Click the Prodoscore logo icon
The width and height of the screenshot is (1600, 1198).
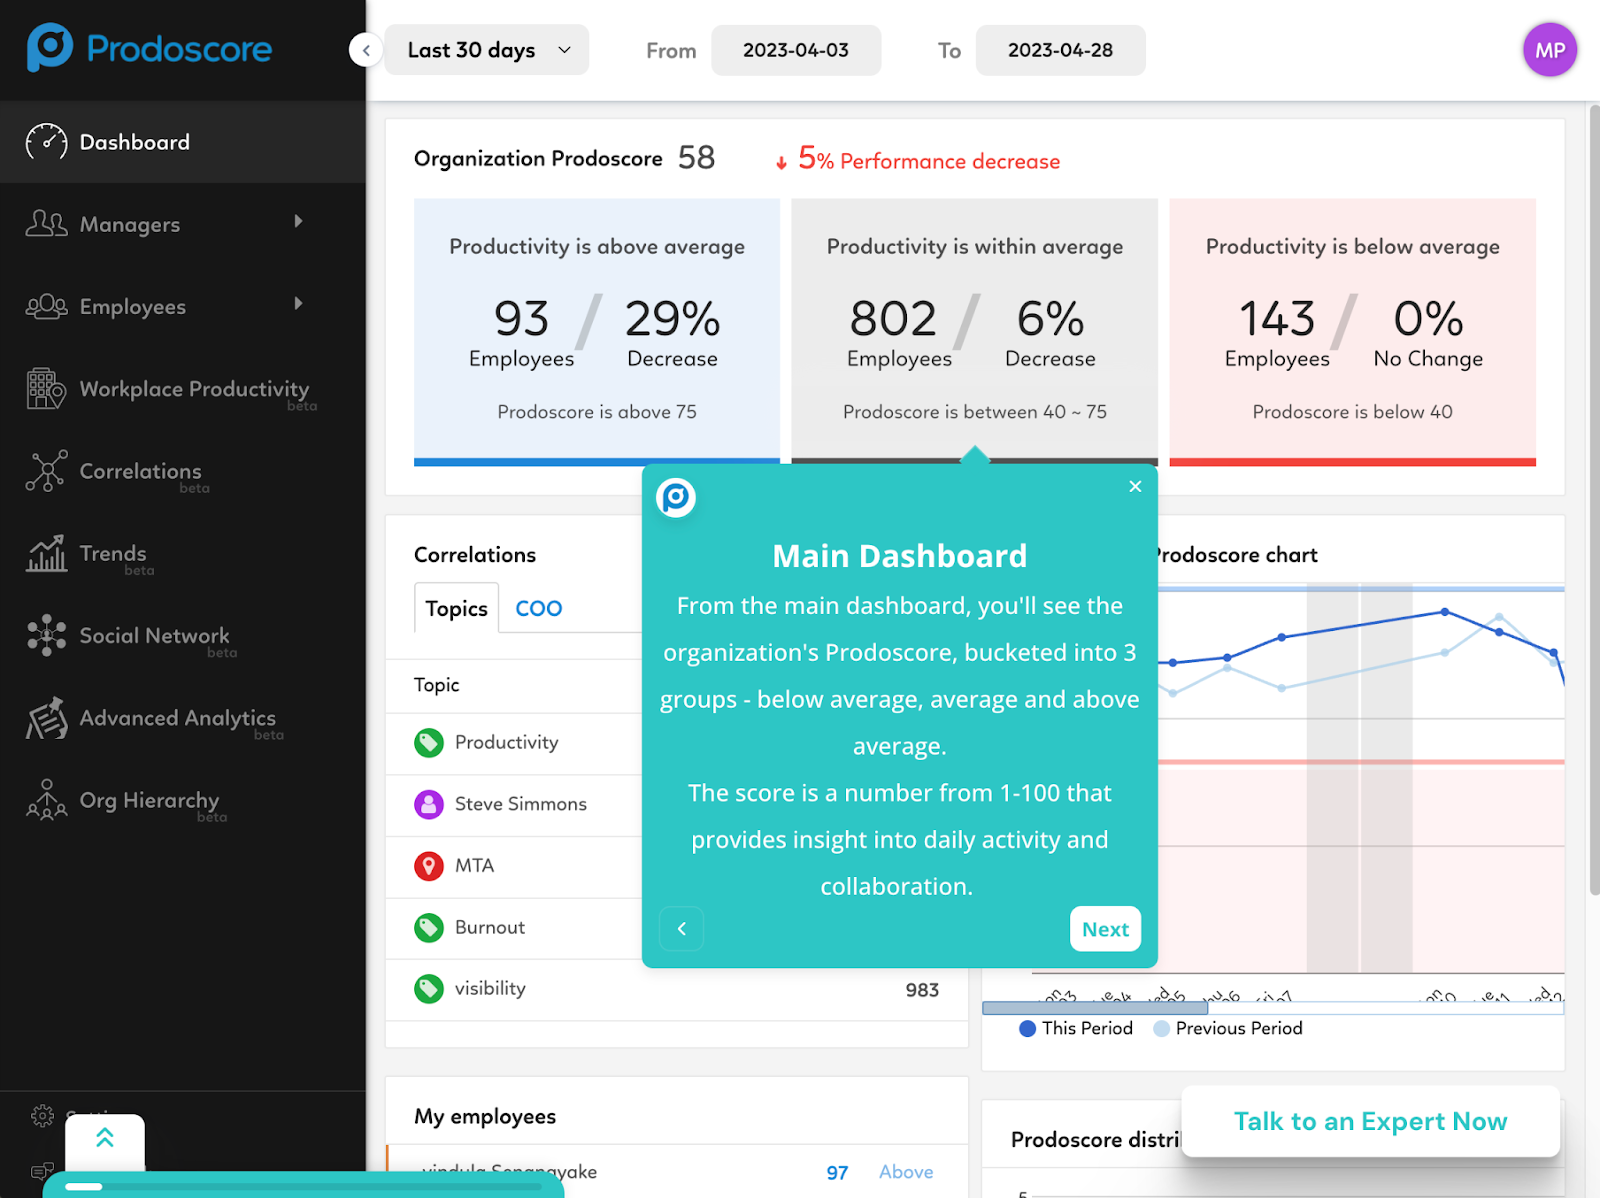coord(50,47)
